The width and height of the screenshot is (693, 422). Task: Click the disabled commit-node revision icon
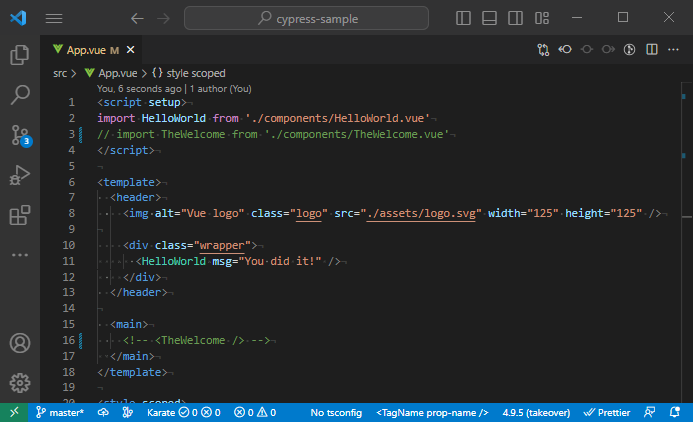pos(586,49)
